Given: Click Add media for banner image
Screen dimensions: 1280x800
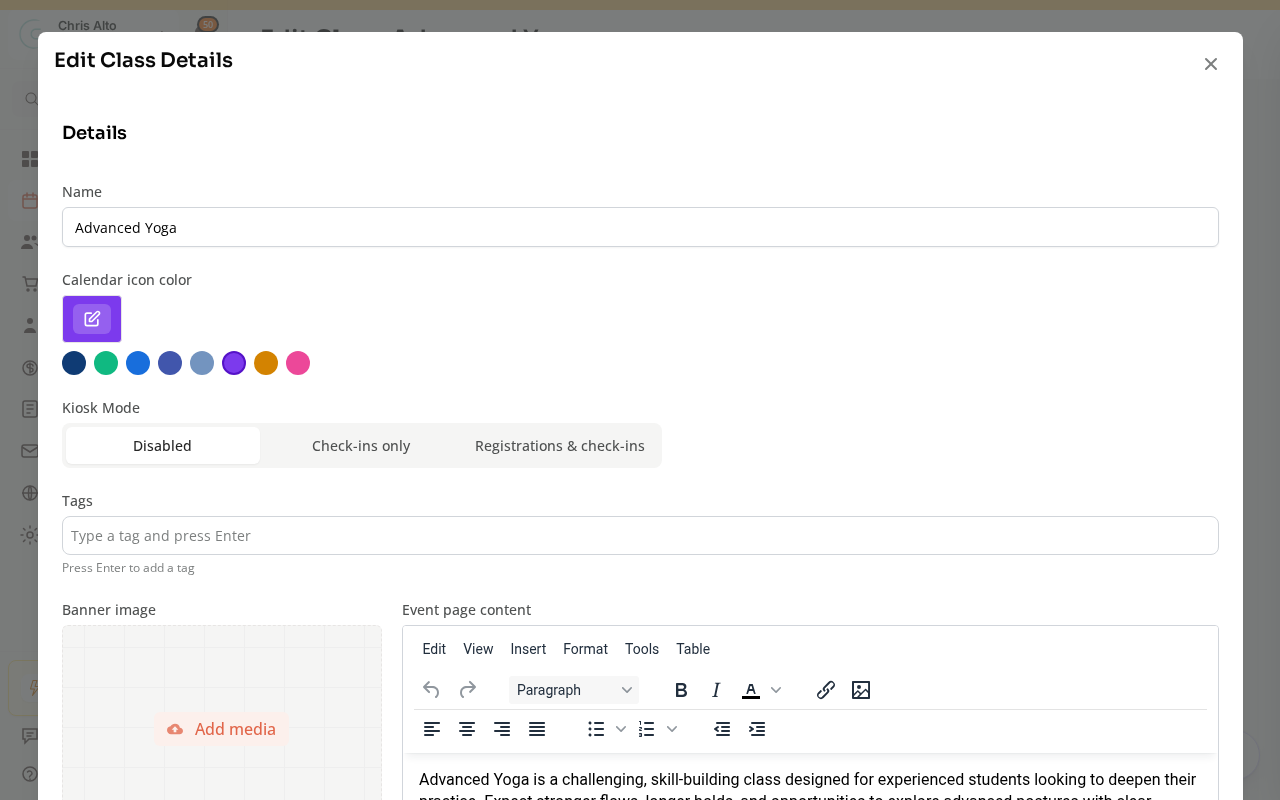Looking at the screenshot, I should click(222, 729).
